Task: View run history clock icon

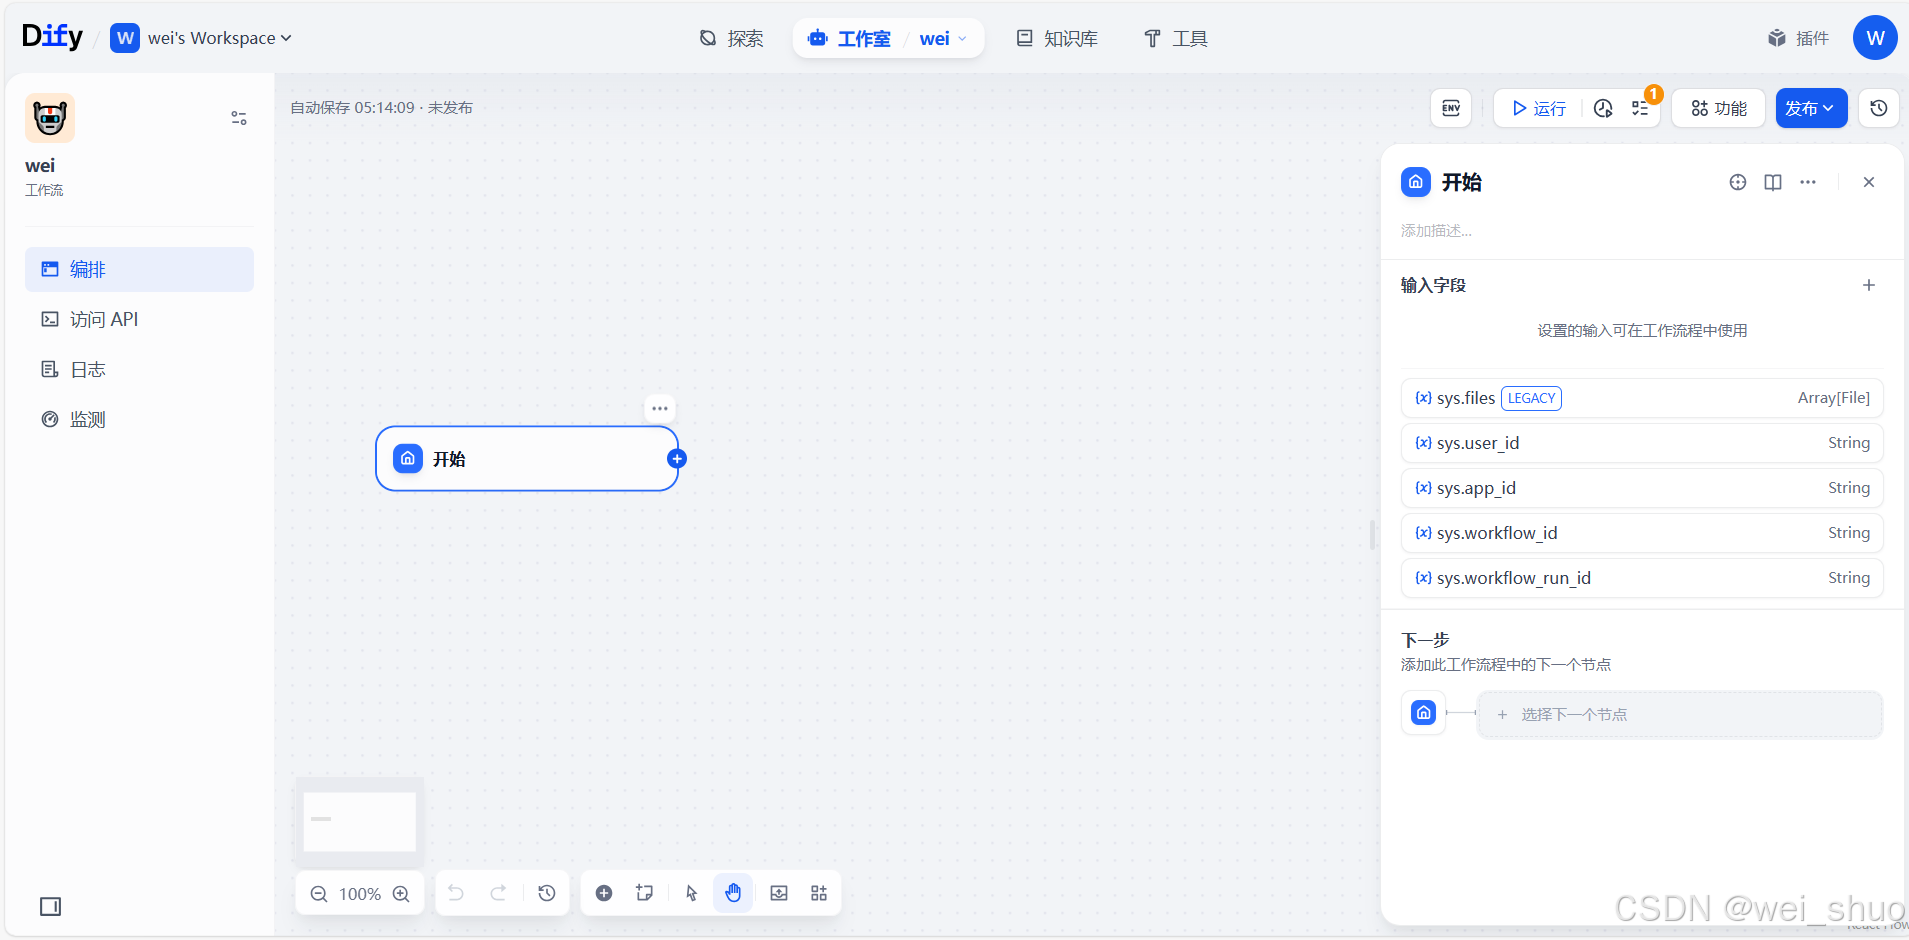Action: [1603, 108]
